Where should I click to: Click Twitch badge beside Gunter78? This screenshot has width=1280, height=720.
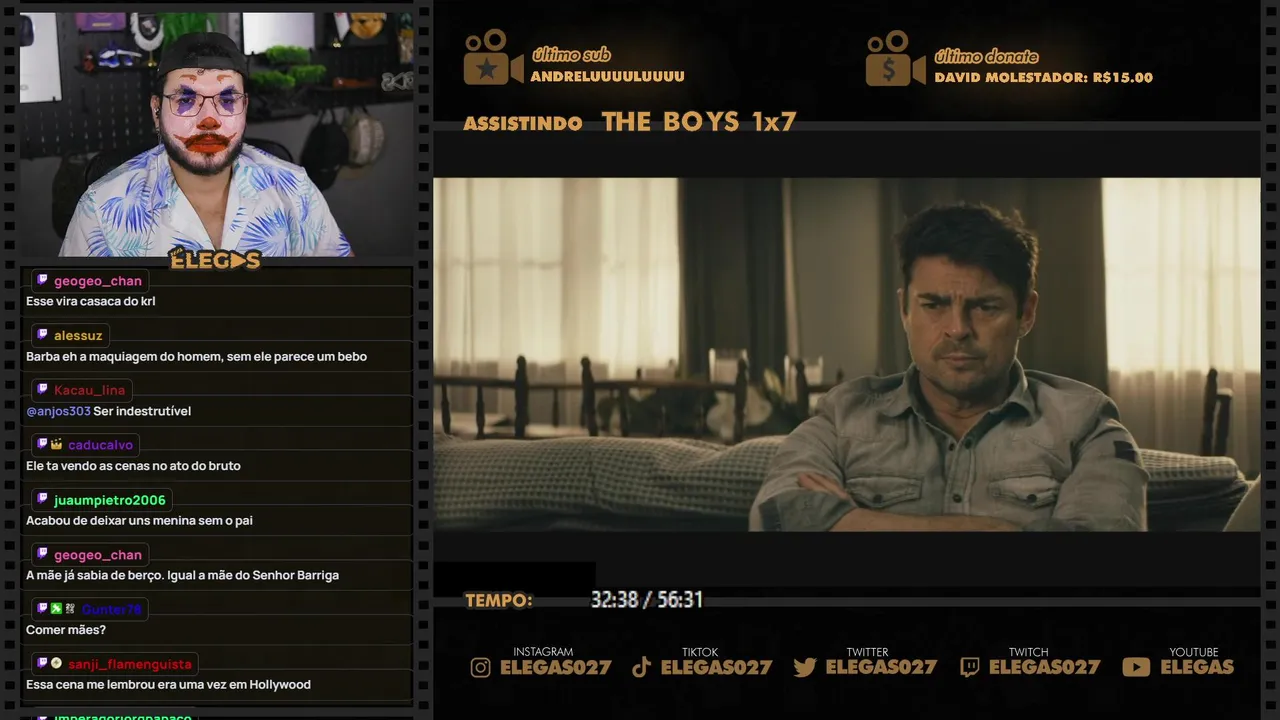pyautogui.click(x=42, y=608)
